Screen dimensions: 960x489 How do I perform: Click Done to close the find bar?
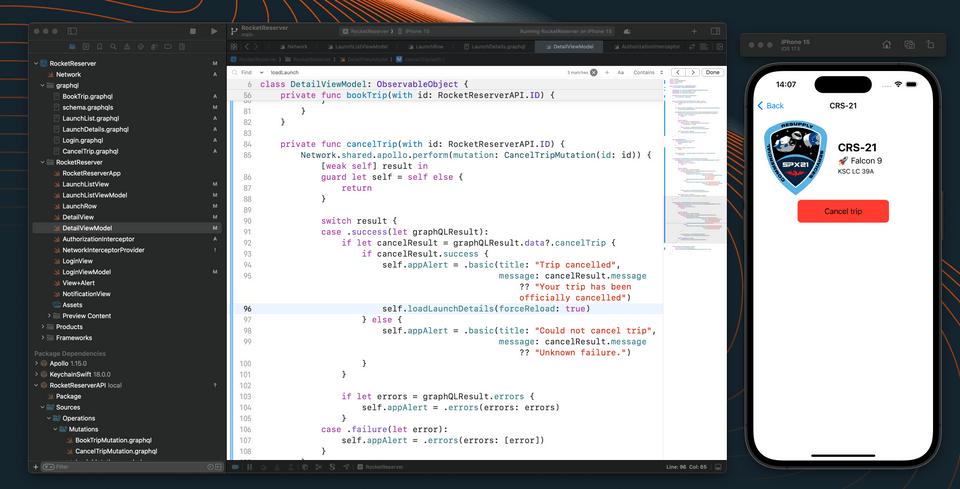(x=712, y=72)
